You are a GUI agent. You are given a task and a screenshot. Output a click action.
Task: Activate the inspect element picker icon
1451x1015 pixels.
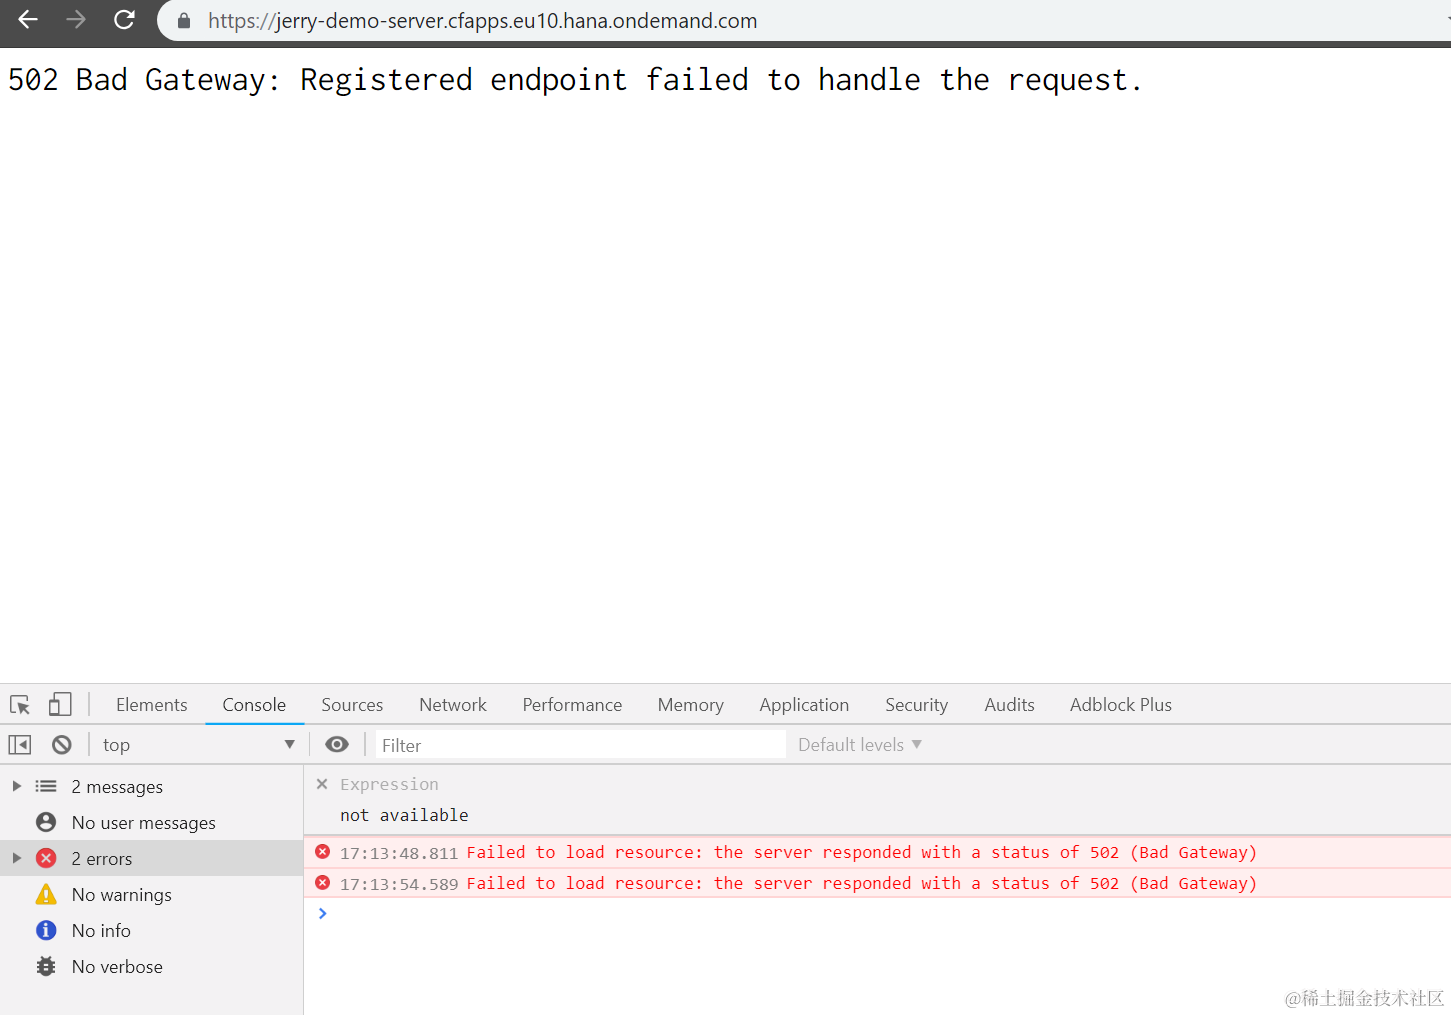[20, 705]
